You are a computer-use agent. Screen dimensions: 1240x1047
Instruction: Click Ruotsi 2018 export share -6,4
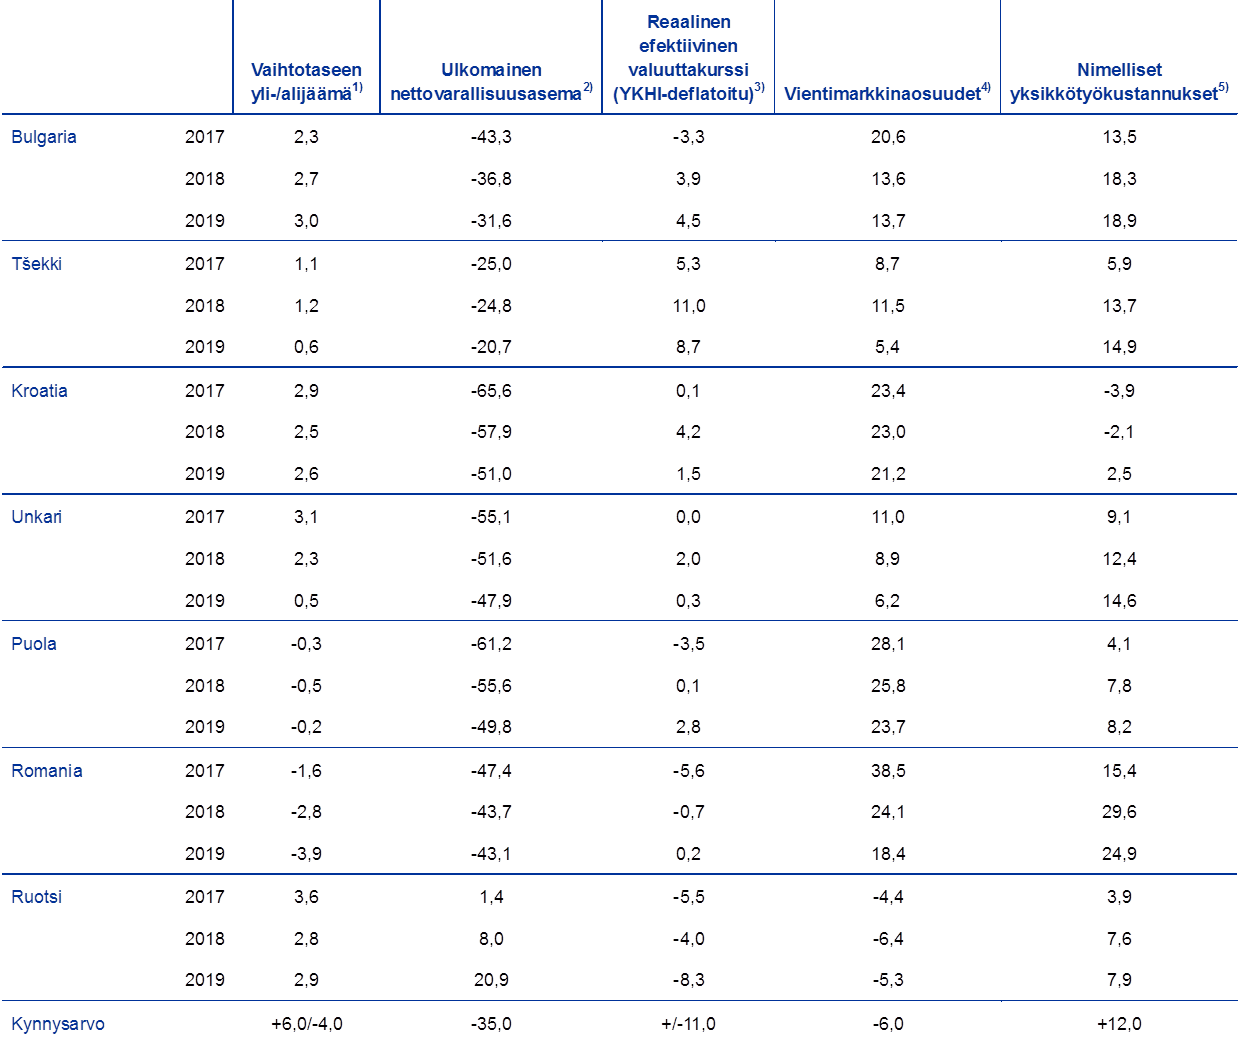coord(888,939)
